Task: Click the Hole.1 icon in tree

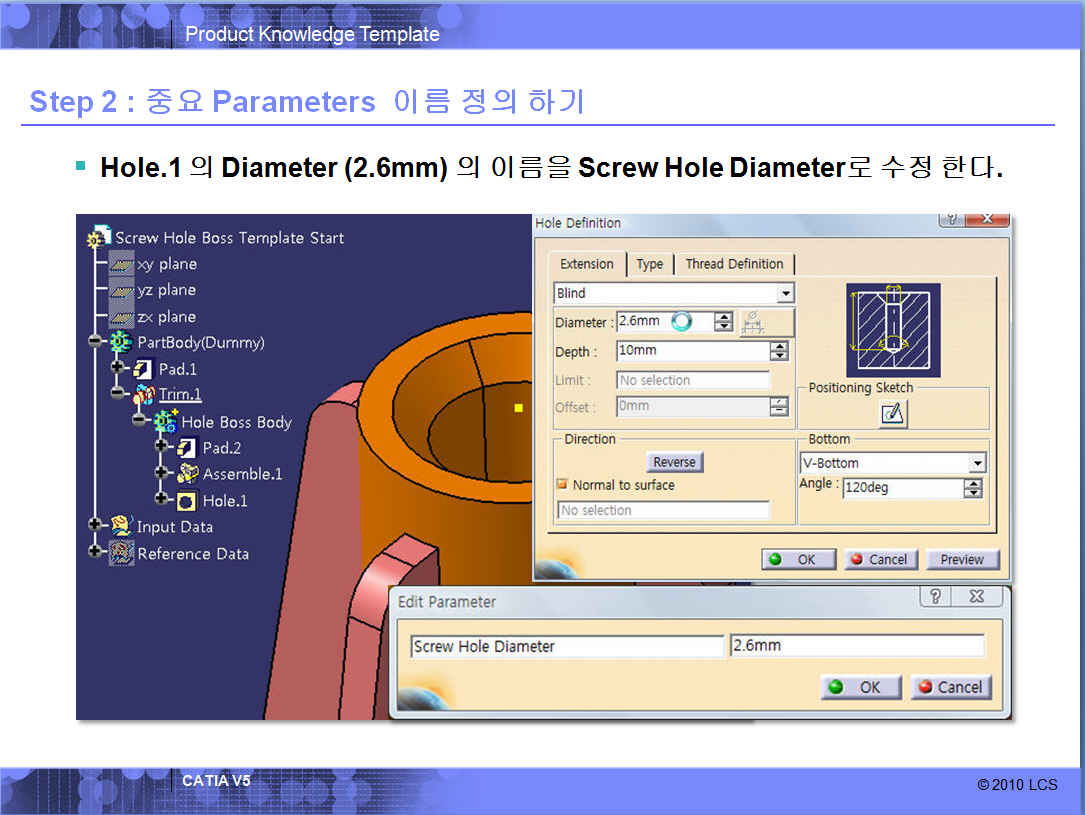Action: coord(186,501)
